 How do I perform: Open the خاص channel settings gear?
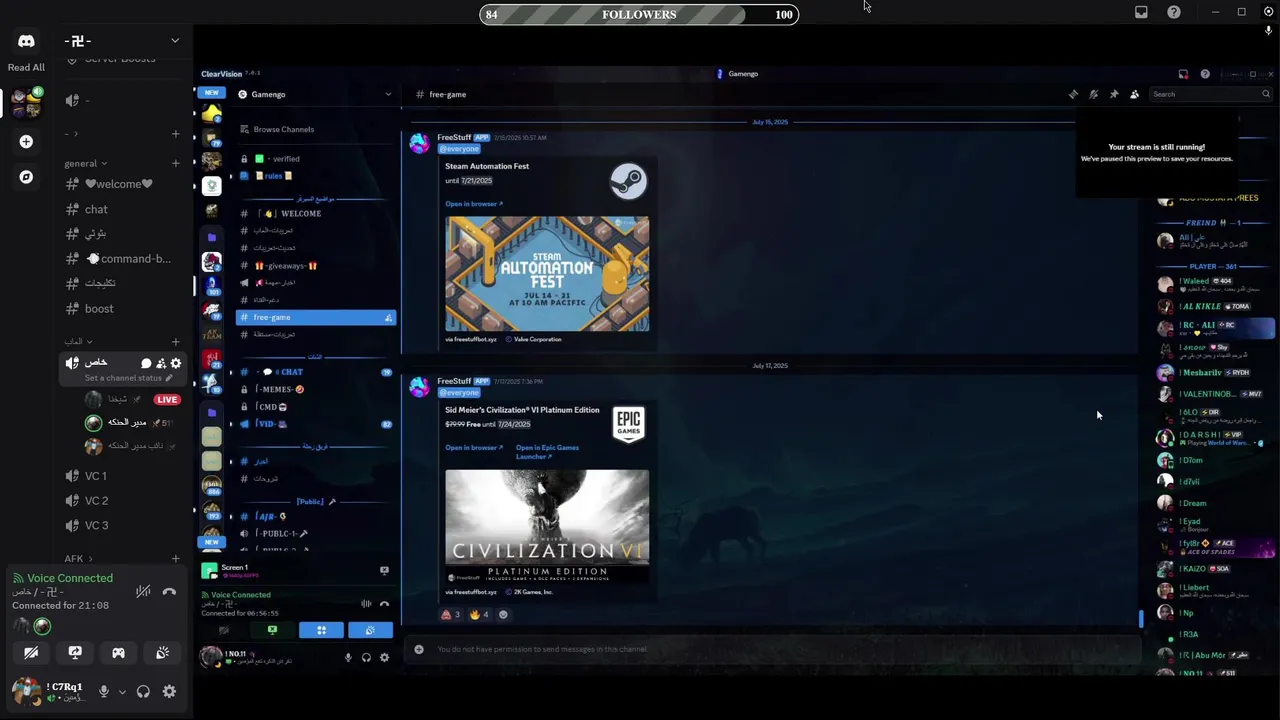(176, 363)
